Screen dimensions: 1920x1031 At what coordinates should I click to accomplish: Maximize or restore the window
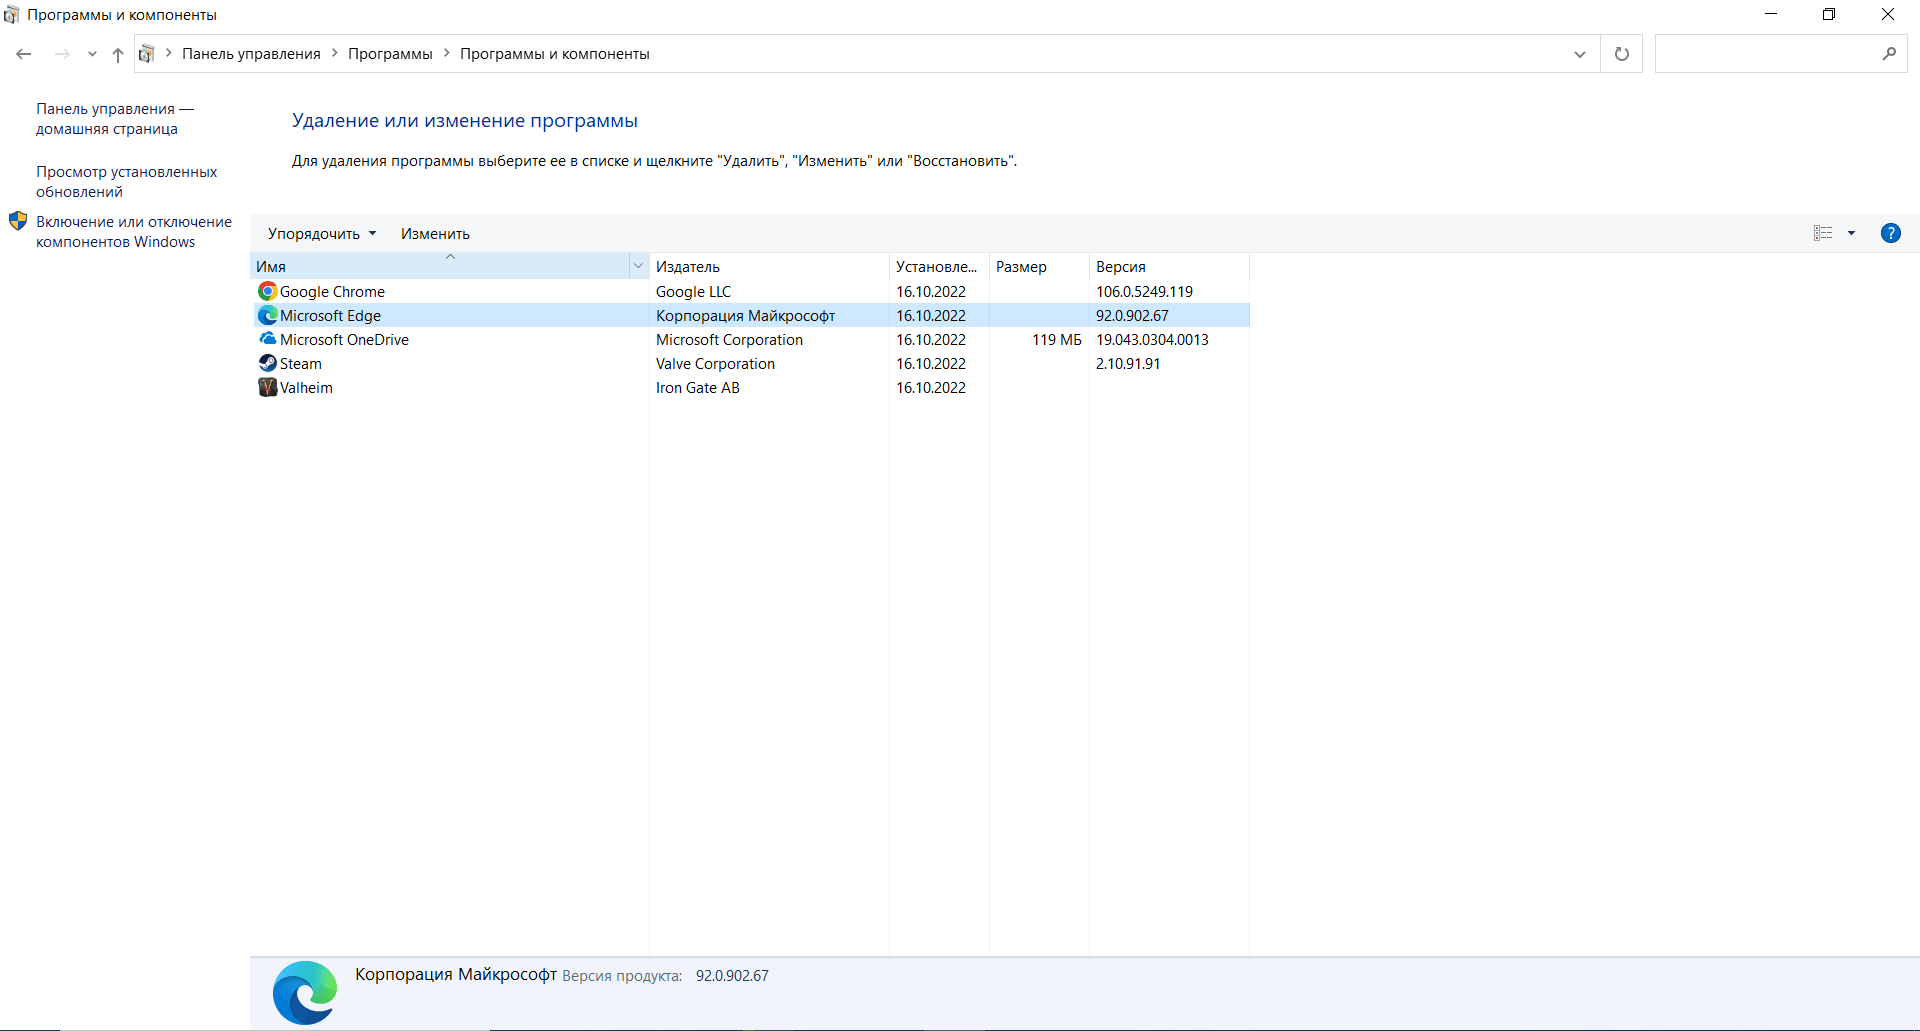click(x=1829, y=14)
